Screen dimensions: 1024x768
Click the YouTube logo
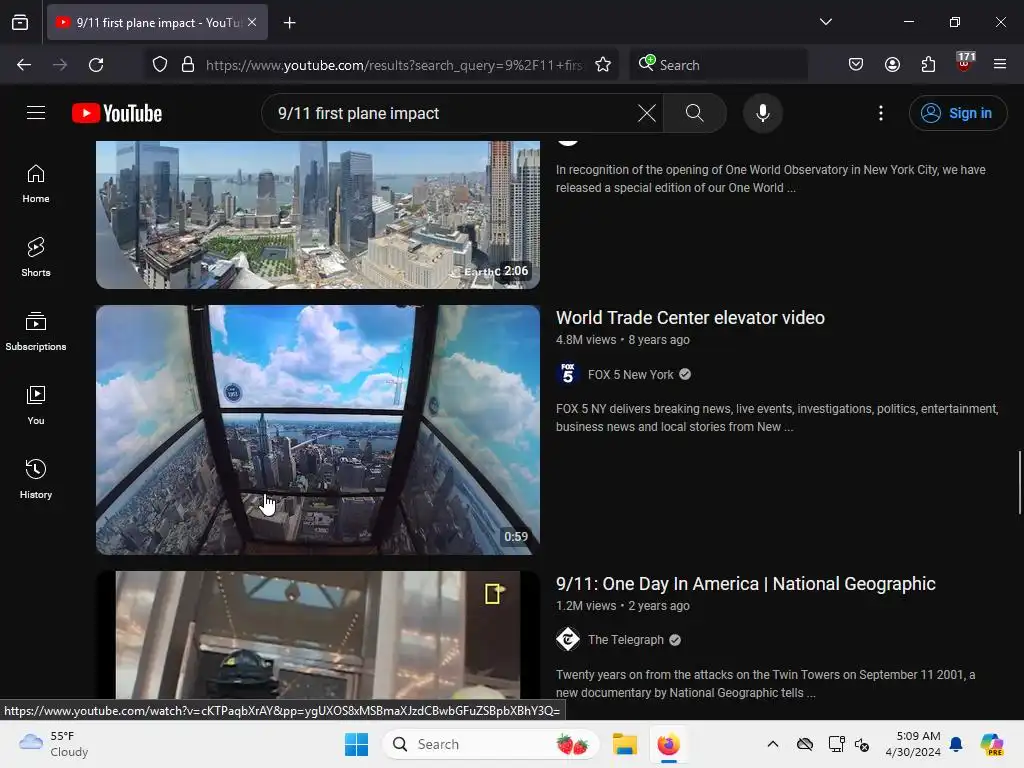(x=117, y=113)
